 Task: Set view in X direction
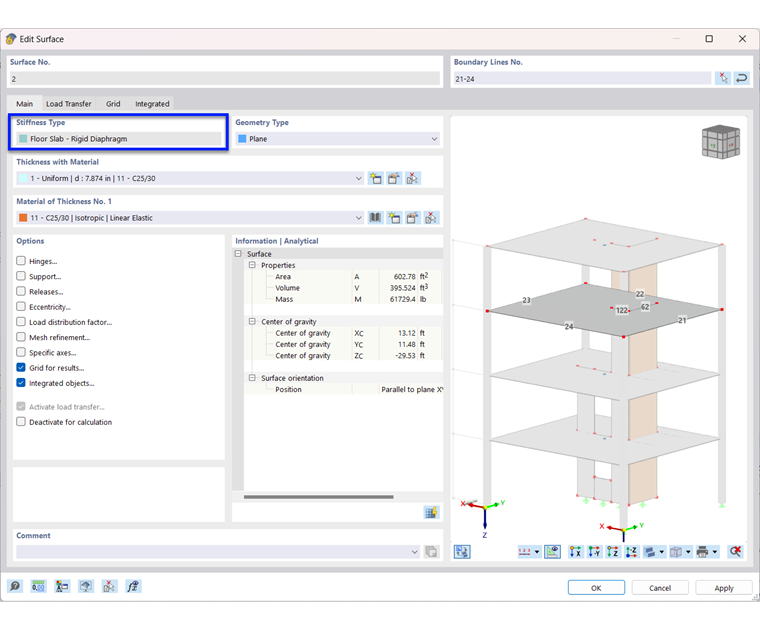pos(575,552)
